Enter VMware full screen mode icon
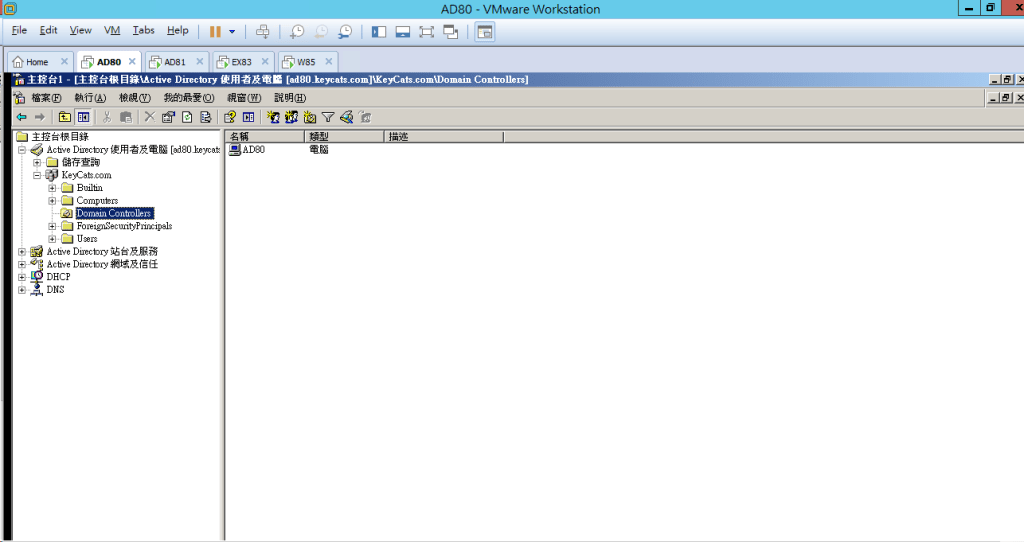 [427, 32]
